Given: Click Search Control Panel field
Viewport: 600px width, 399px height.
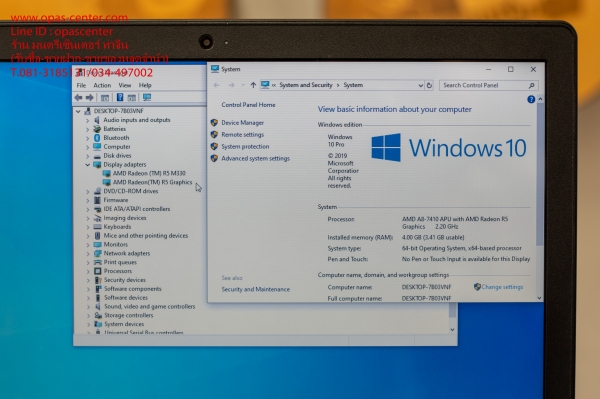Looking at the screenshot, I should pyautogui.click(x=489, y=85).
